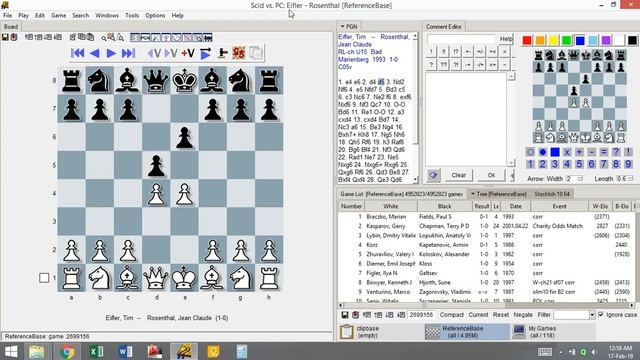640x360 pixels.
Task: Insert '??' blunder annotation
Action: coord(444,65)
